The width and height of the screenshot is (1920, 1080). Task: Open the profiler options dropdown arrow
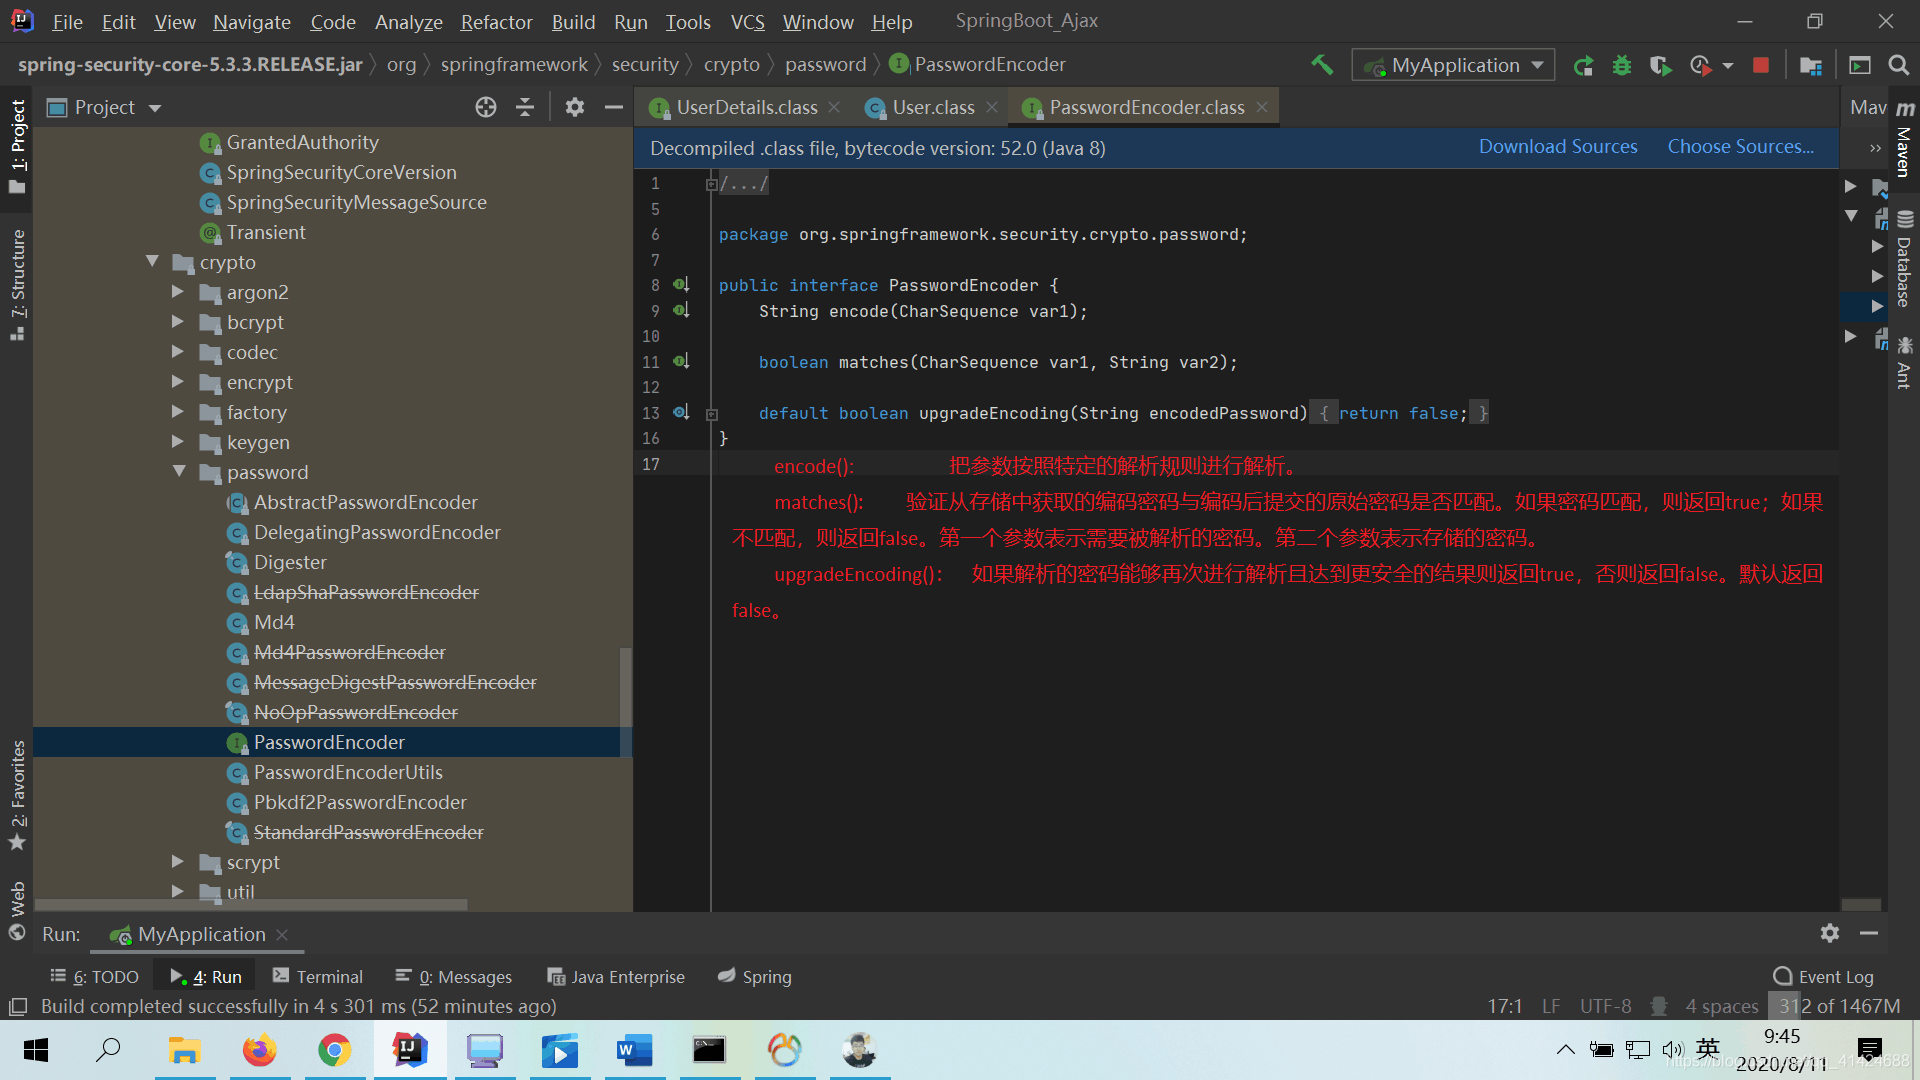pyautogui.click(x=1727, y=66)
